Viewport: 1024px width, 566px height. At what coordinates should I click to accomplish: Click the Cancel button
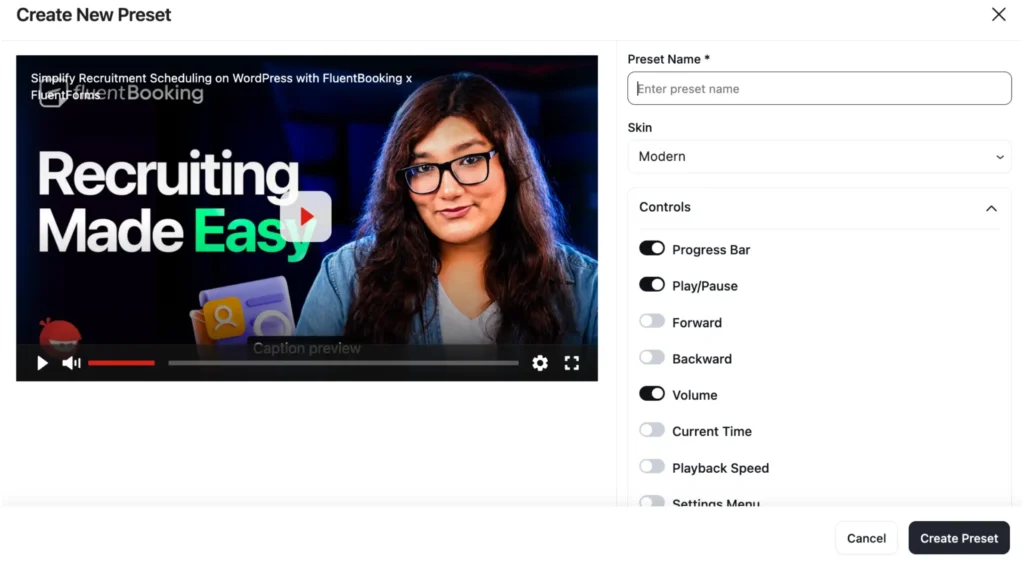866,538
